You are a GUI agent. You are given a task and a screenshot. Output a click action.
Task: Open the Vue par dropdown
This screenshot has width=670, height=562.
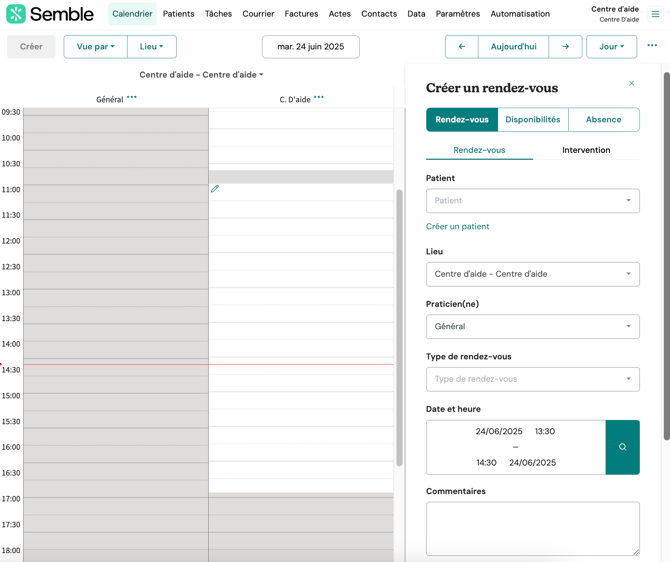coord(95,47)
